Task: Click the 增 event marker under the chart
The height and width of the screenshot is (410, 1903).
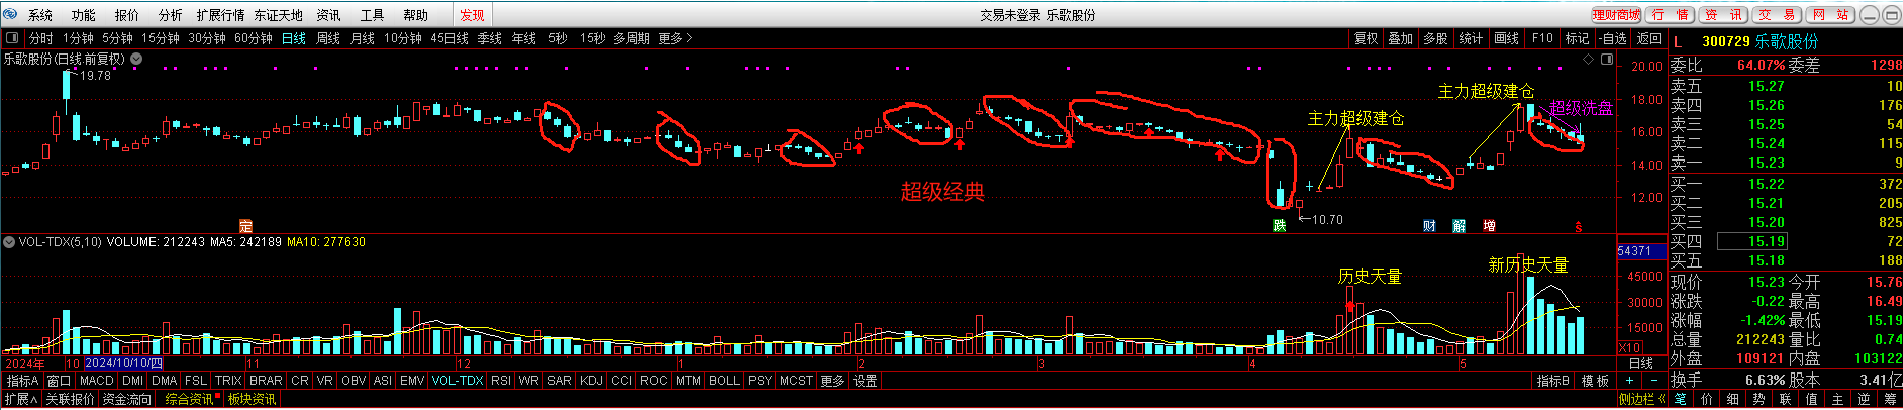Action: tap(1489, 226)
